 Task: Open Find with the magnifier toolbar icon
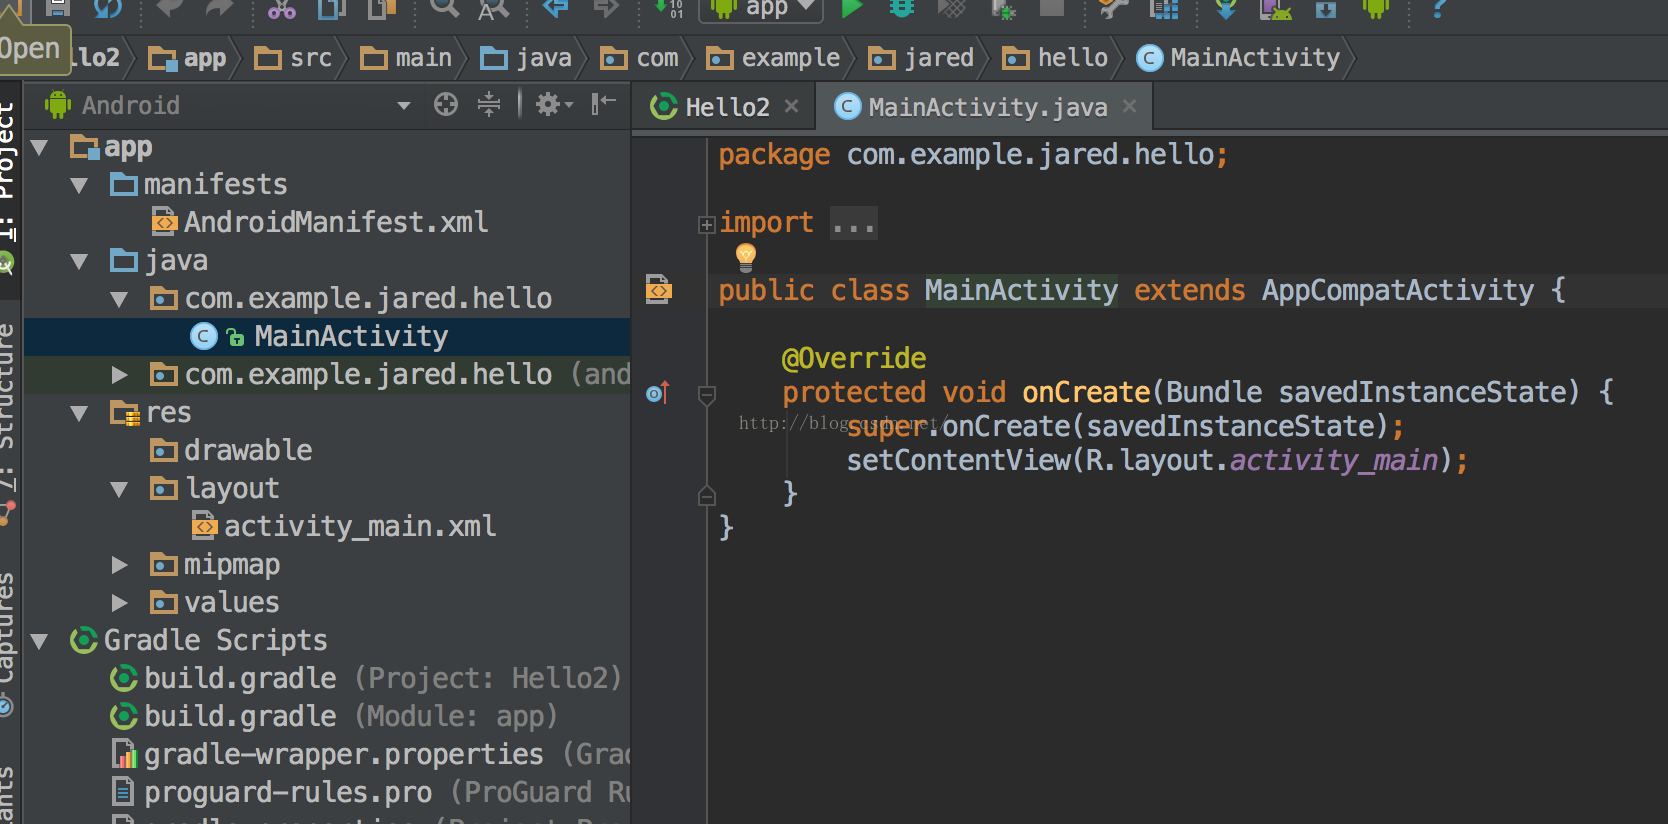(x=444, y=8)
